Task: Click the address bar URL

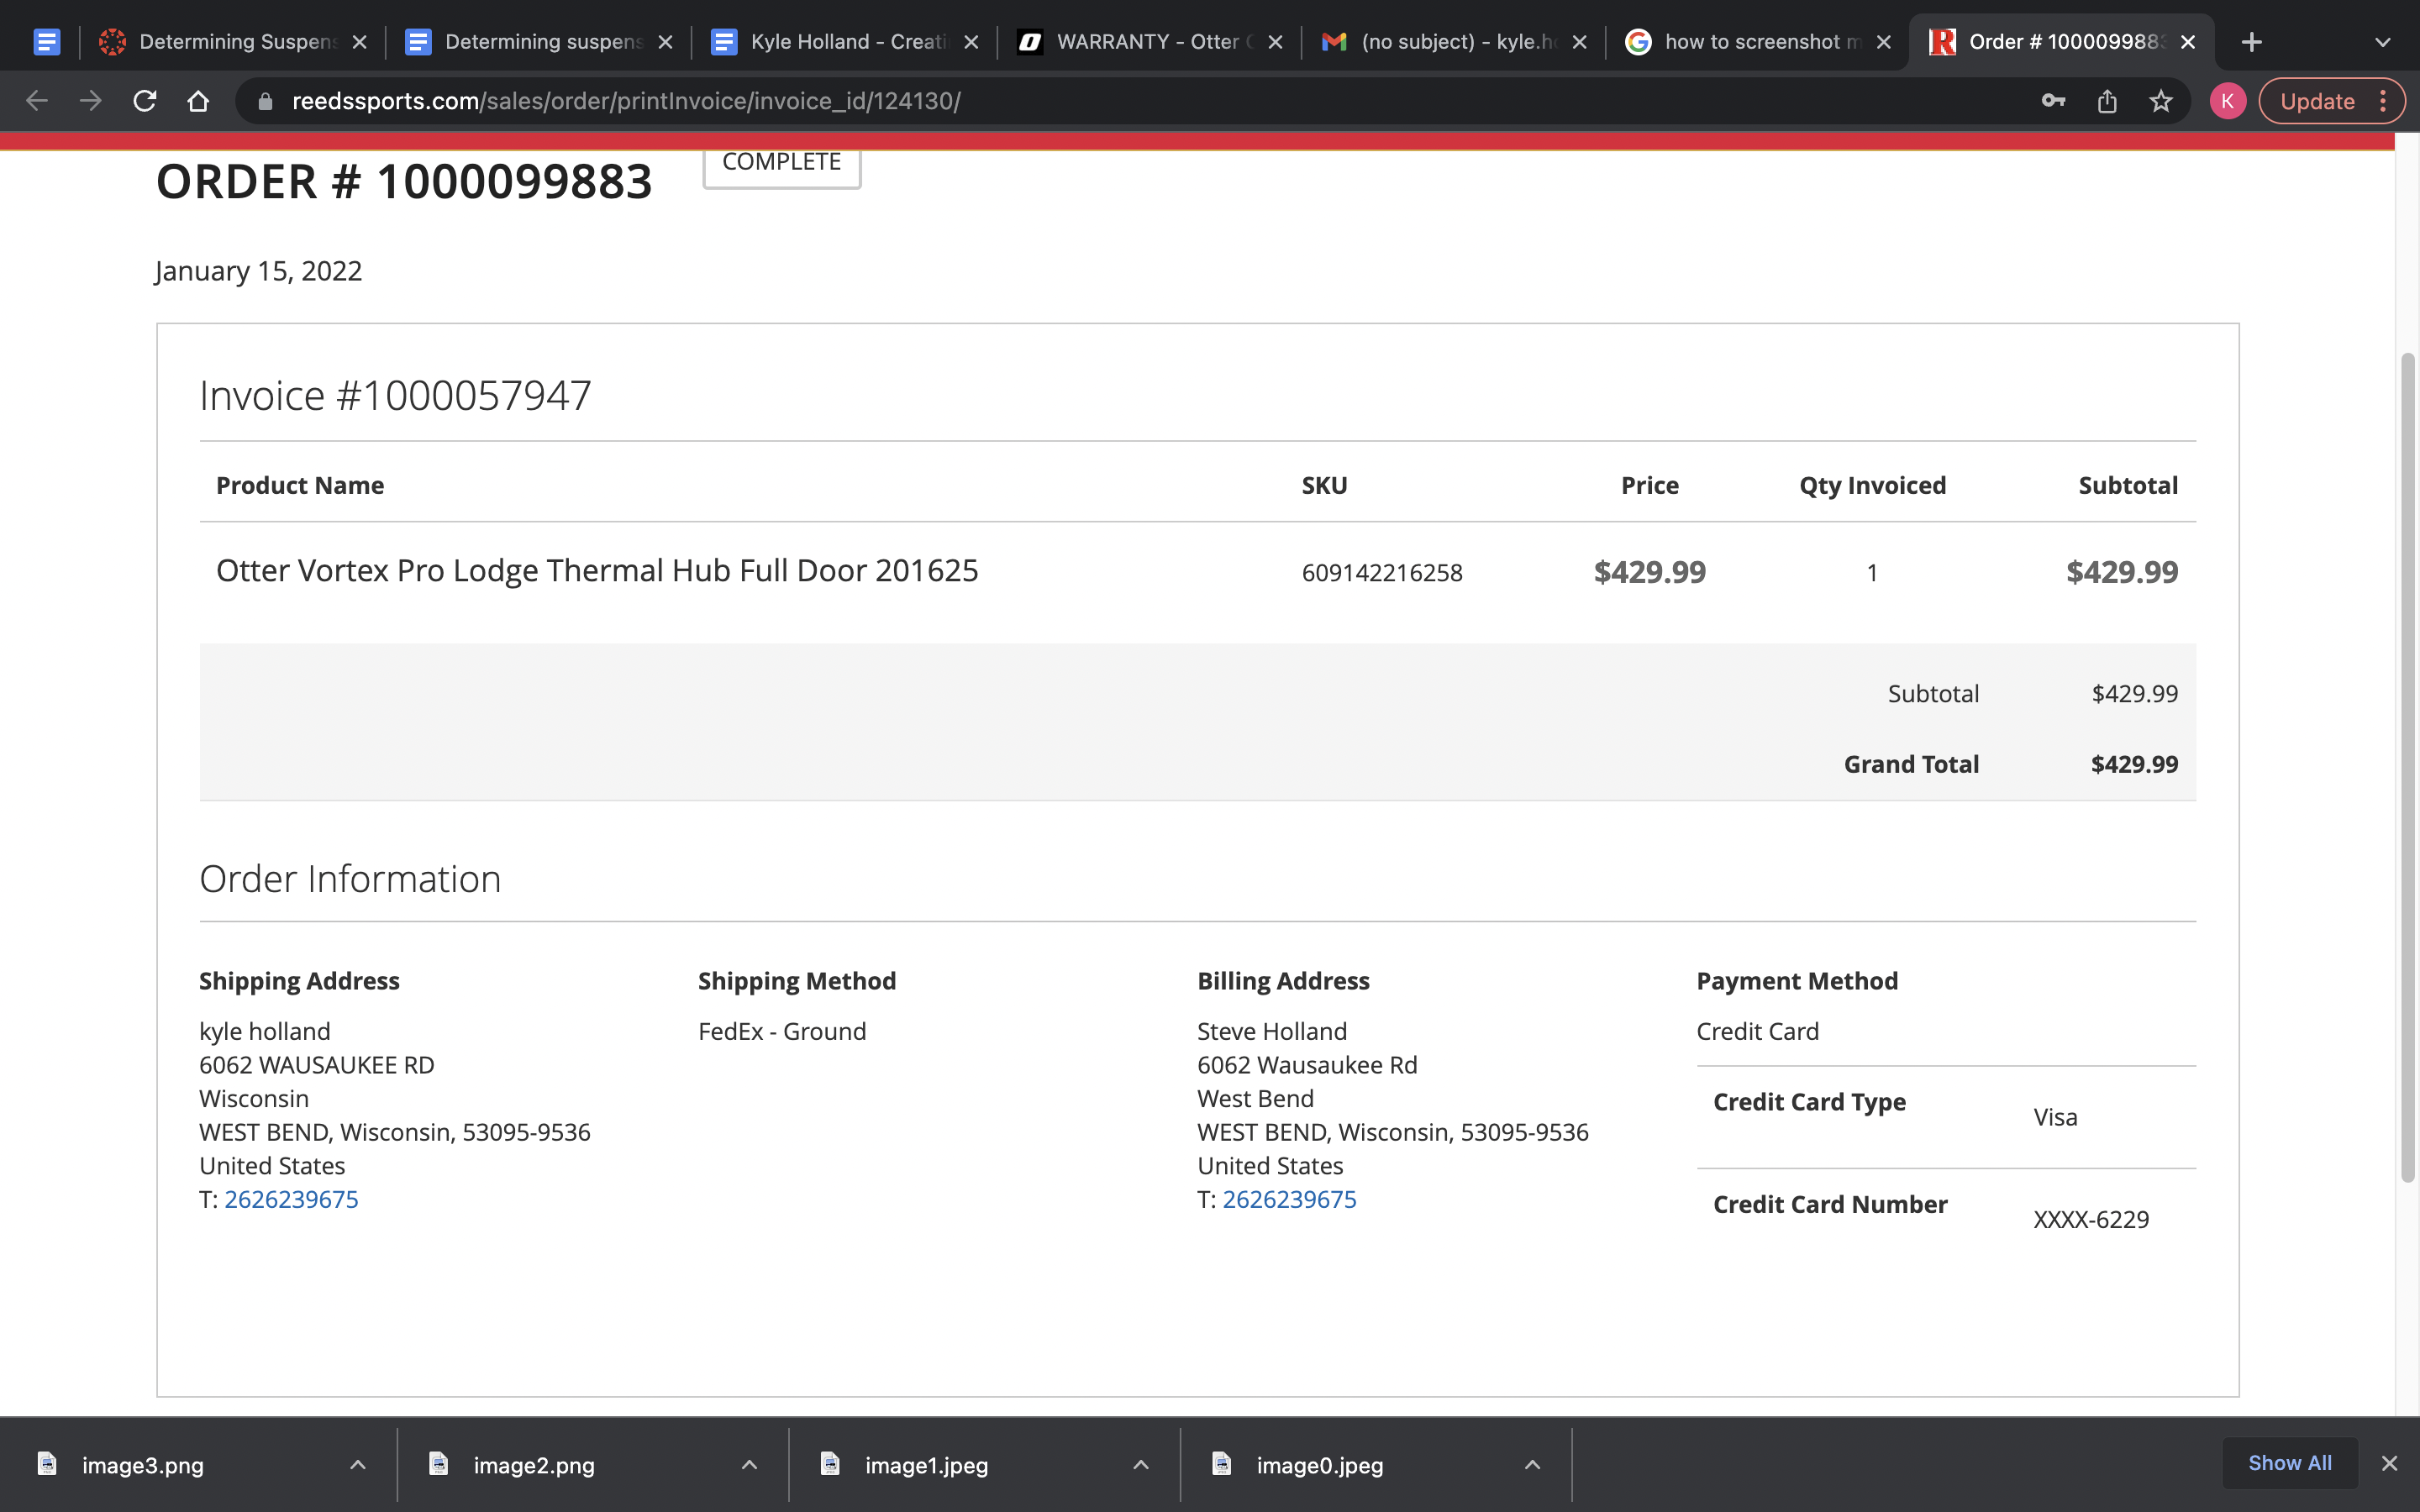Action: click(626, 101)
